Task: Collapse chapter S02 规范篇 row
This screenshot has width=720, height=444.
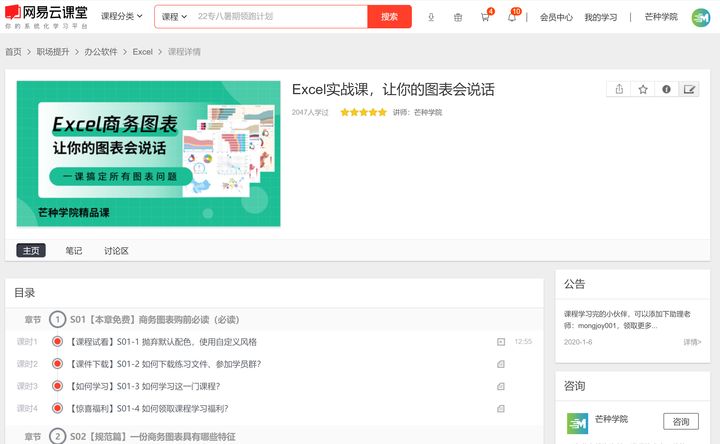Action: pos(274,436)
